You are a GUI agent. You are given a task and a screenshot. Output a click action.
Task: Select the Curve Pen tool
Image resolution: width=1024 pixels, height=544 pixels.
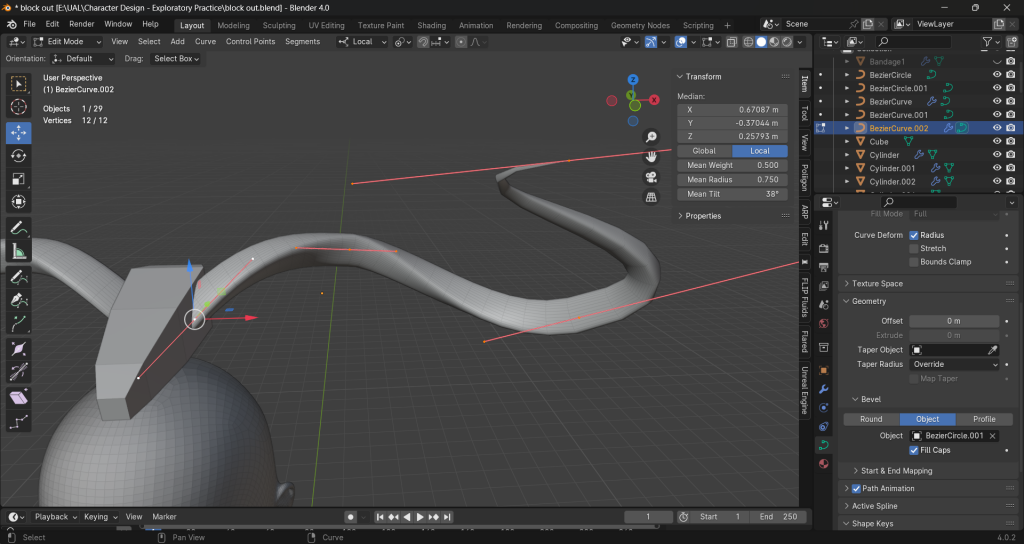[x=18, y=300]
